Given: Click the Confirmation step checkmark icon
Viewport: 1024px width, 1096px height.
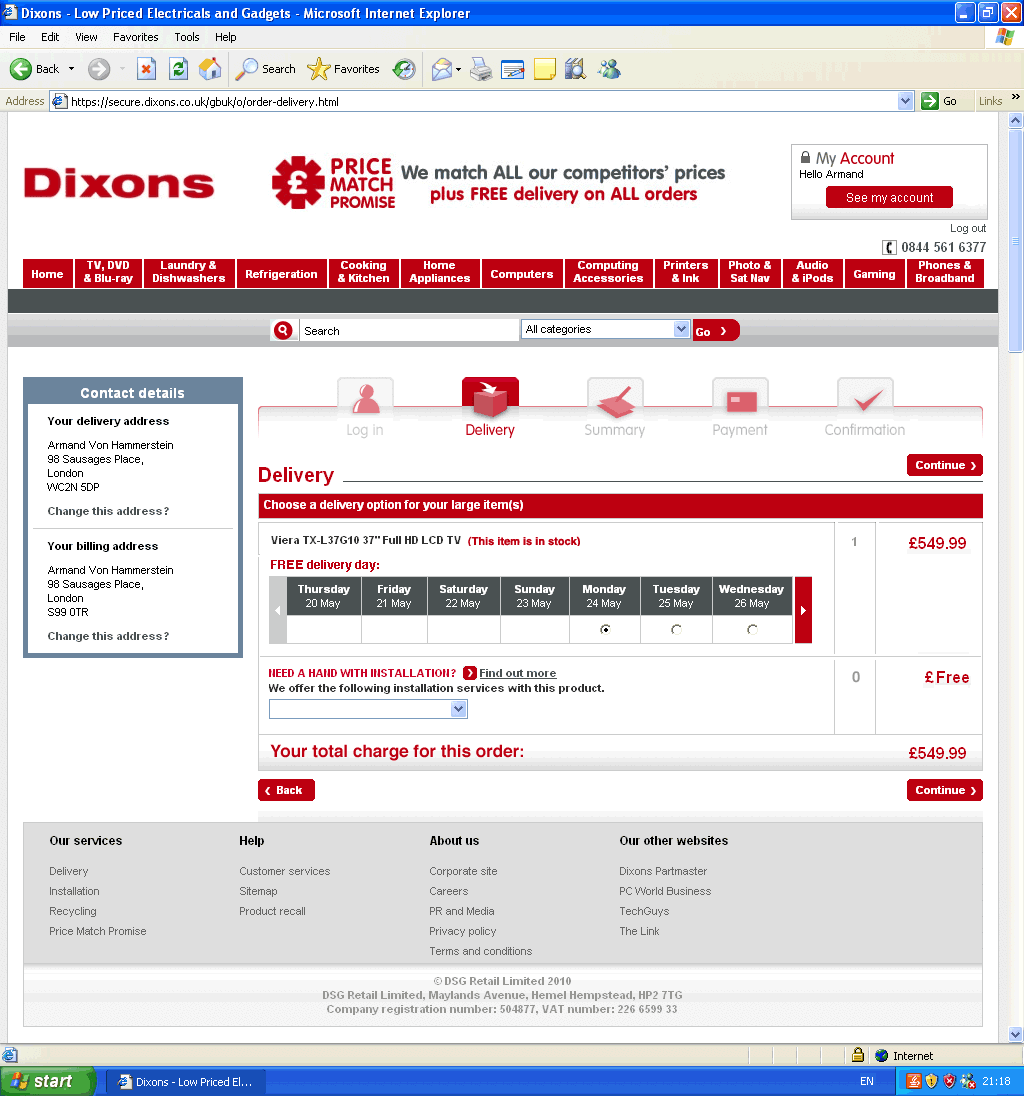Looking at the screenshot, I should (x=865, y=398).
